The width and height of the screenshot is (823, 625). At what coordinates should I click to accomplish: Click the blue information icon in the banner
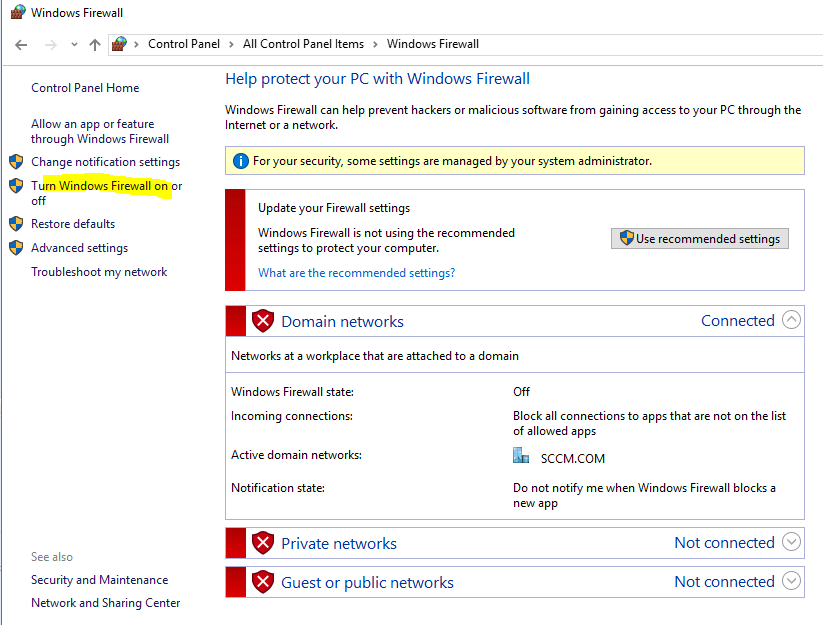(240, 160)
